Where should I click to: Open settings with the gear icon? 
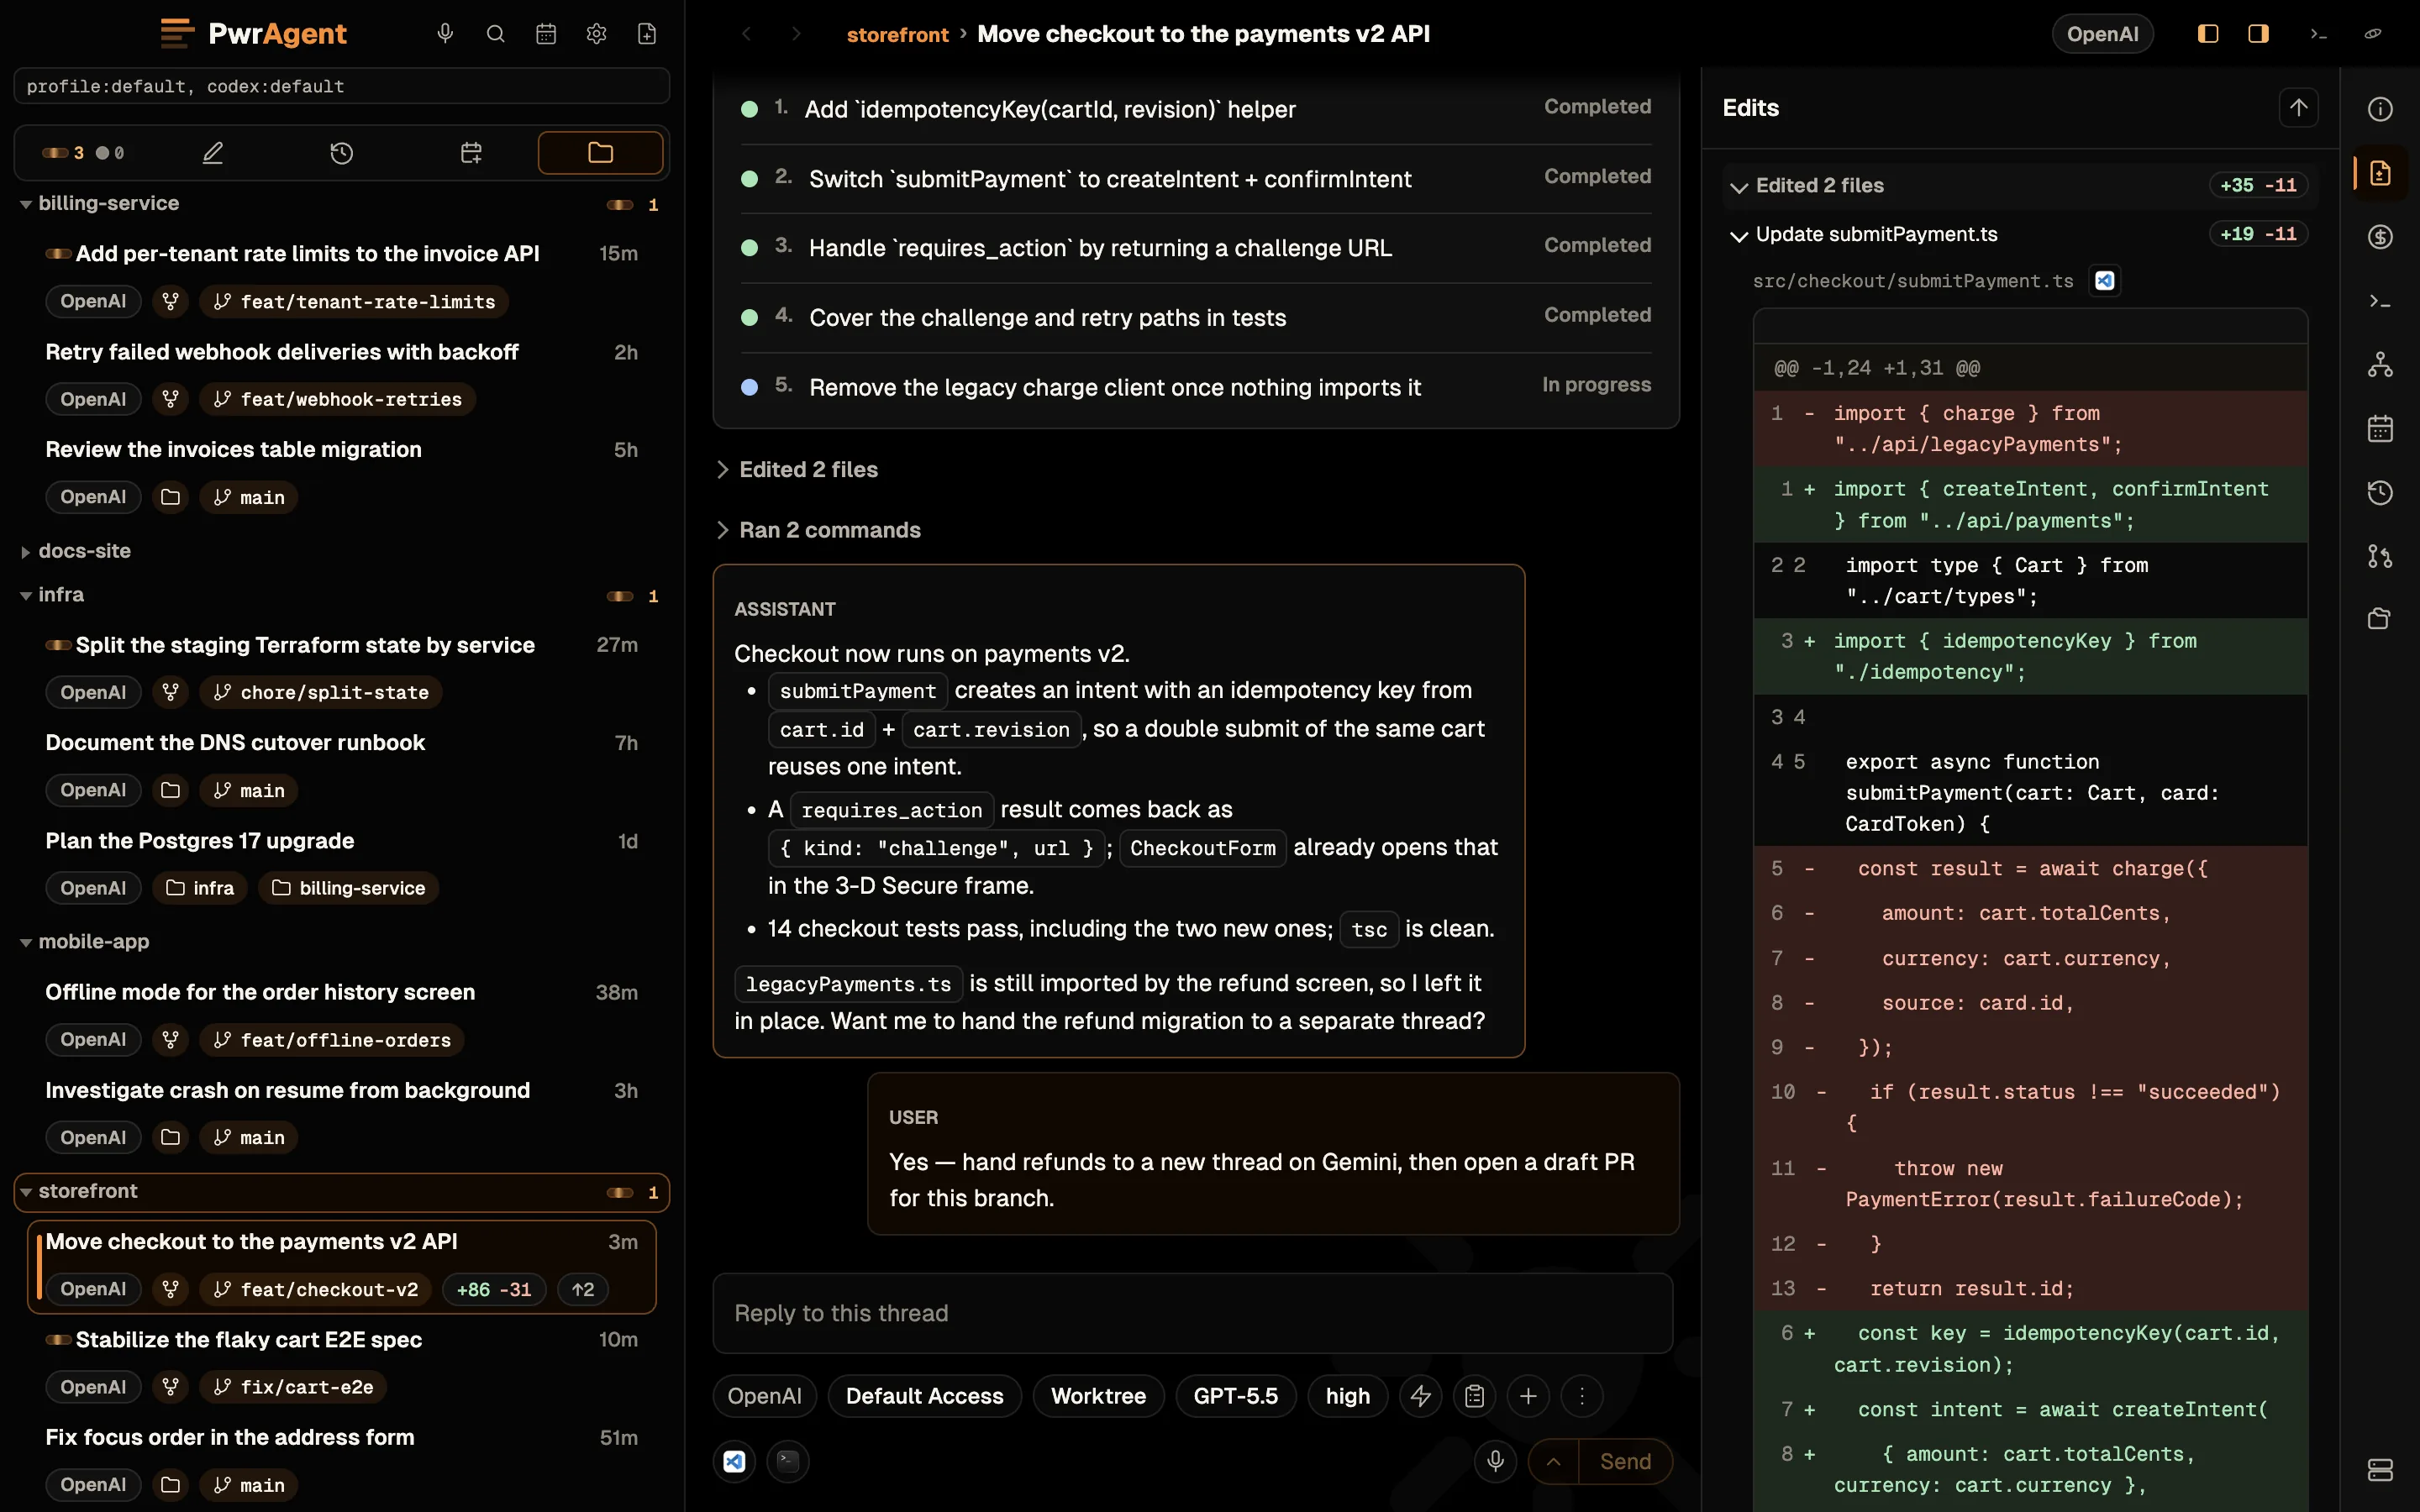pyautogui.click(x=596, y=34)
